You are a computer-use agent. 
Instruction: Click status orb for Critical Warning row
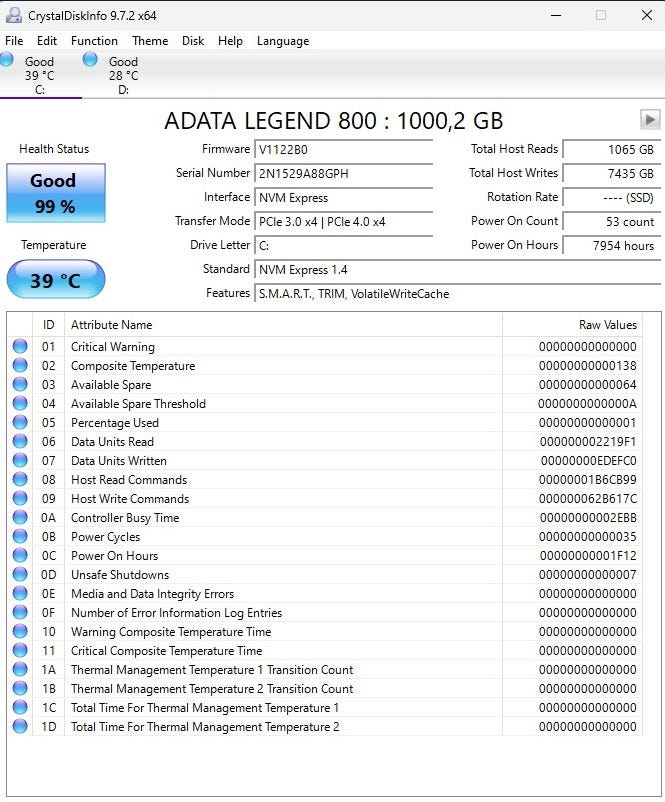click(20, 347)
